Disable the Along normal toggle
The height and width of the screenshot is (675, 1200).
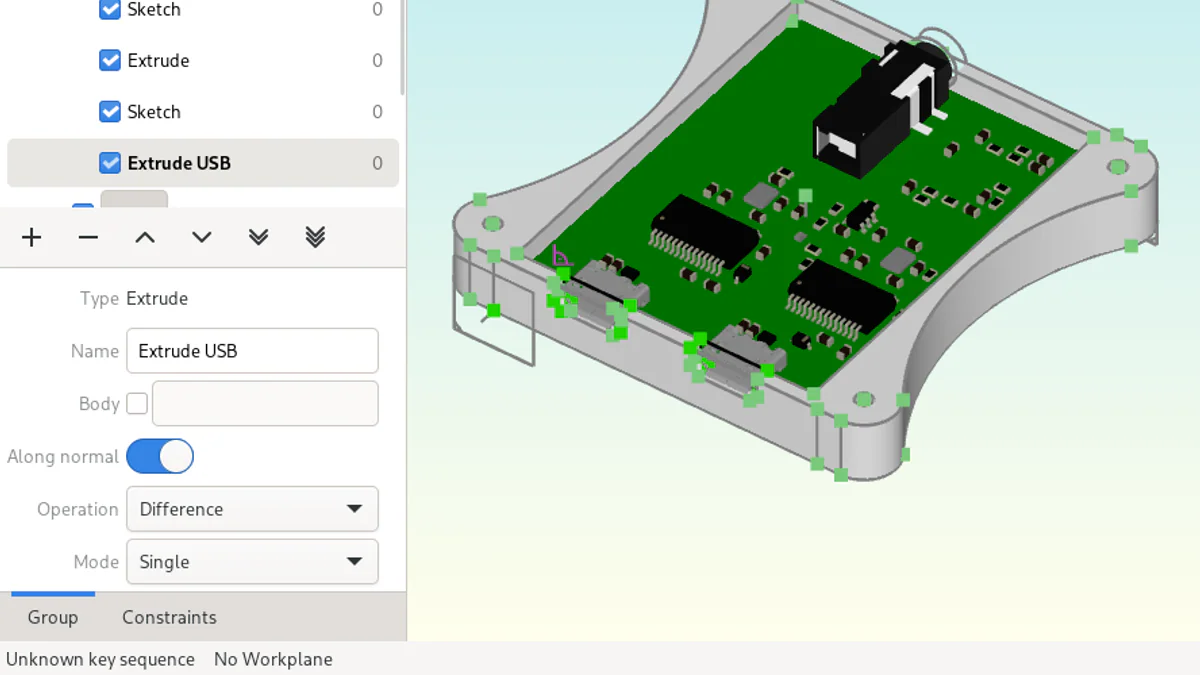pyautogui.click(x=160, y=456)
